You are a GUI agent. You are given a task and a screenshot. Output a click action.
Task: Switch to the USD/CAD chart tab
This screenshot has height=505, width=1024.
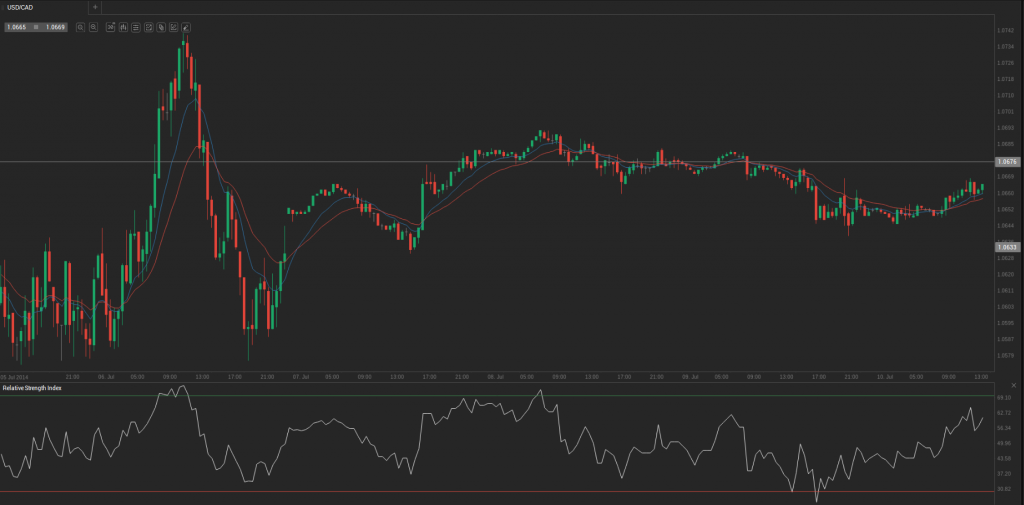tap(22, 7)
